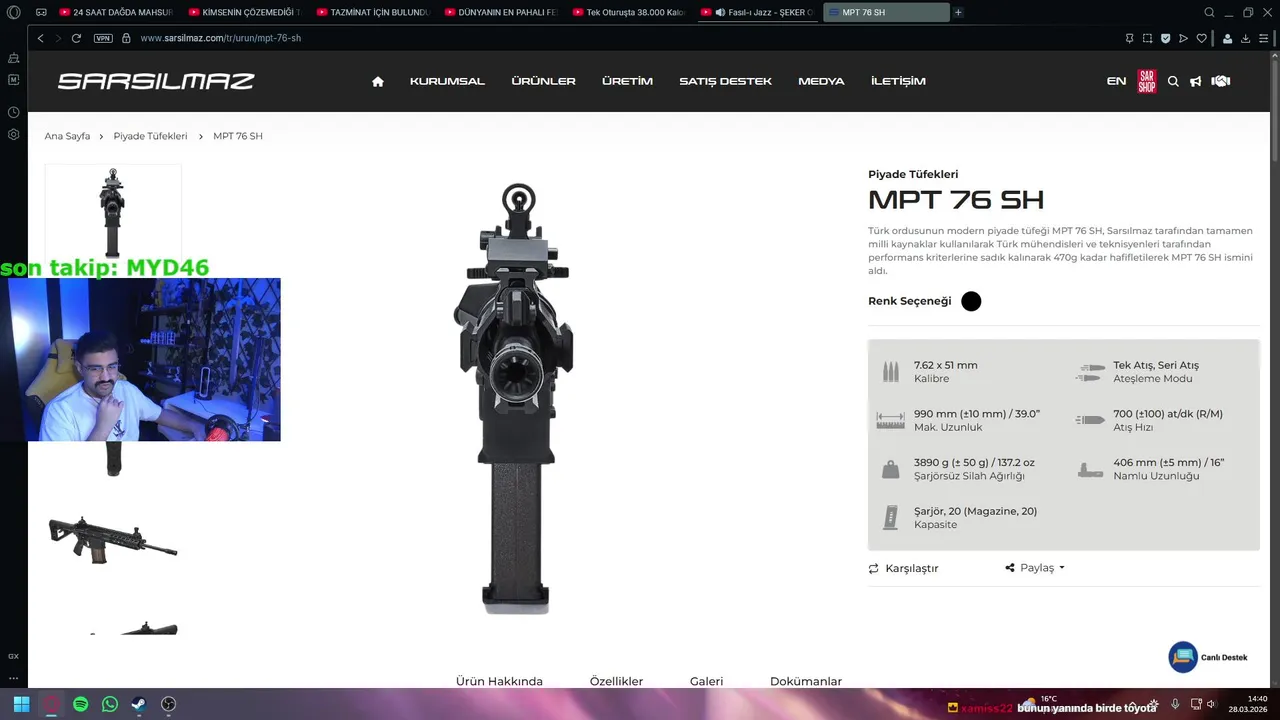Switch to 'Tek Oturuşta 38.000 Kalori' tab
This screenshot has height=720, width=1280.
point(627,12)
